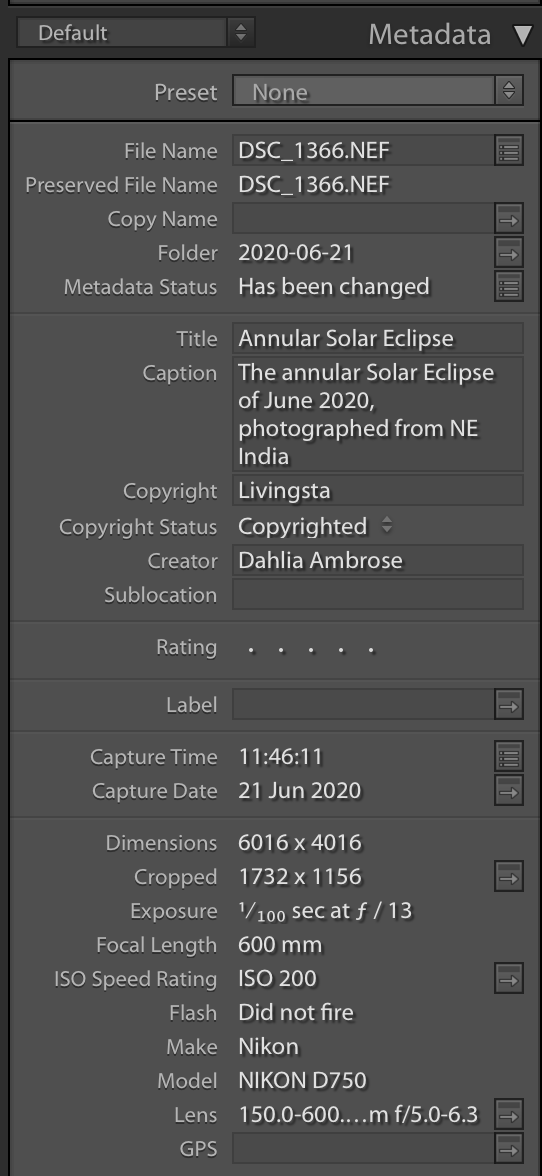Click the list icon beside File Name
Viewport: 542px width, 1176px height.
coord(509,151)
